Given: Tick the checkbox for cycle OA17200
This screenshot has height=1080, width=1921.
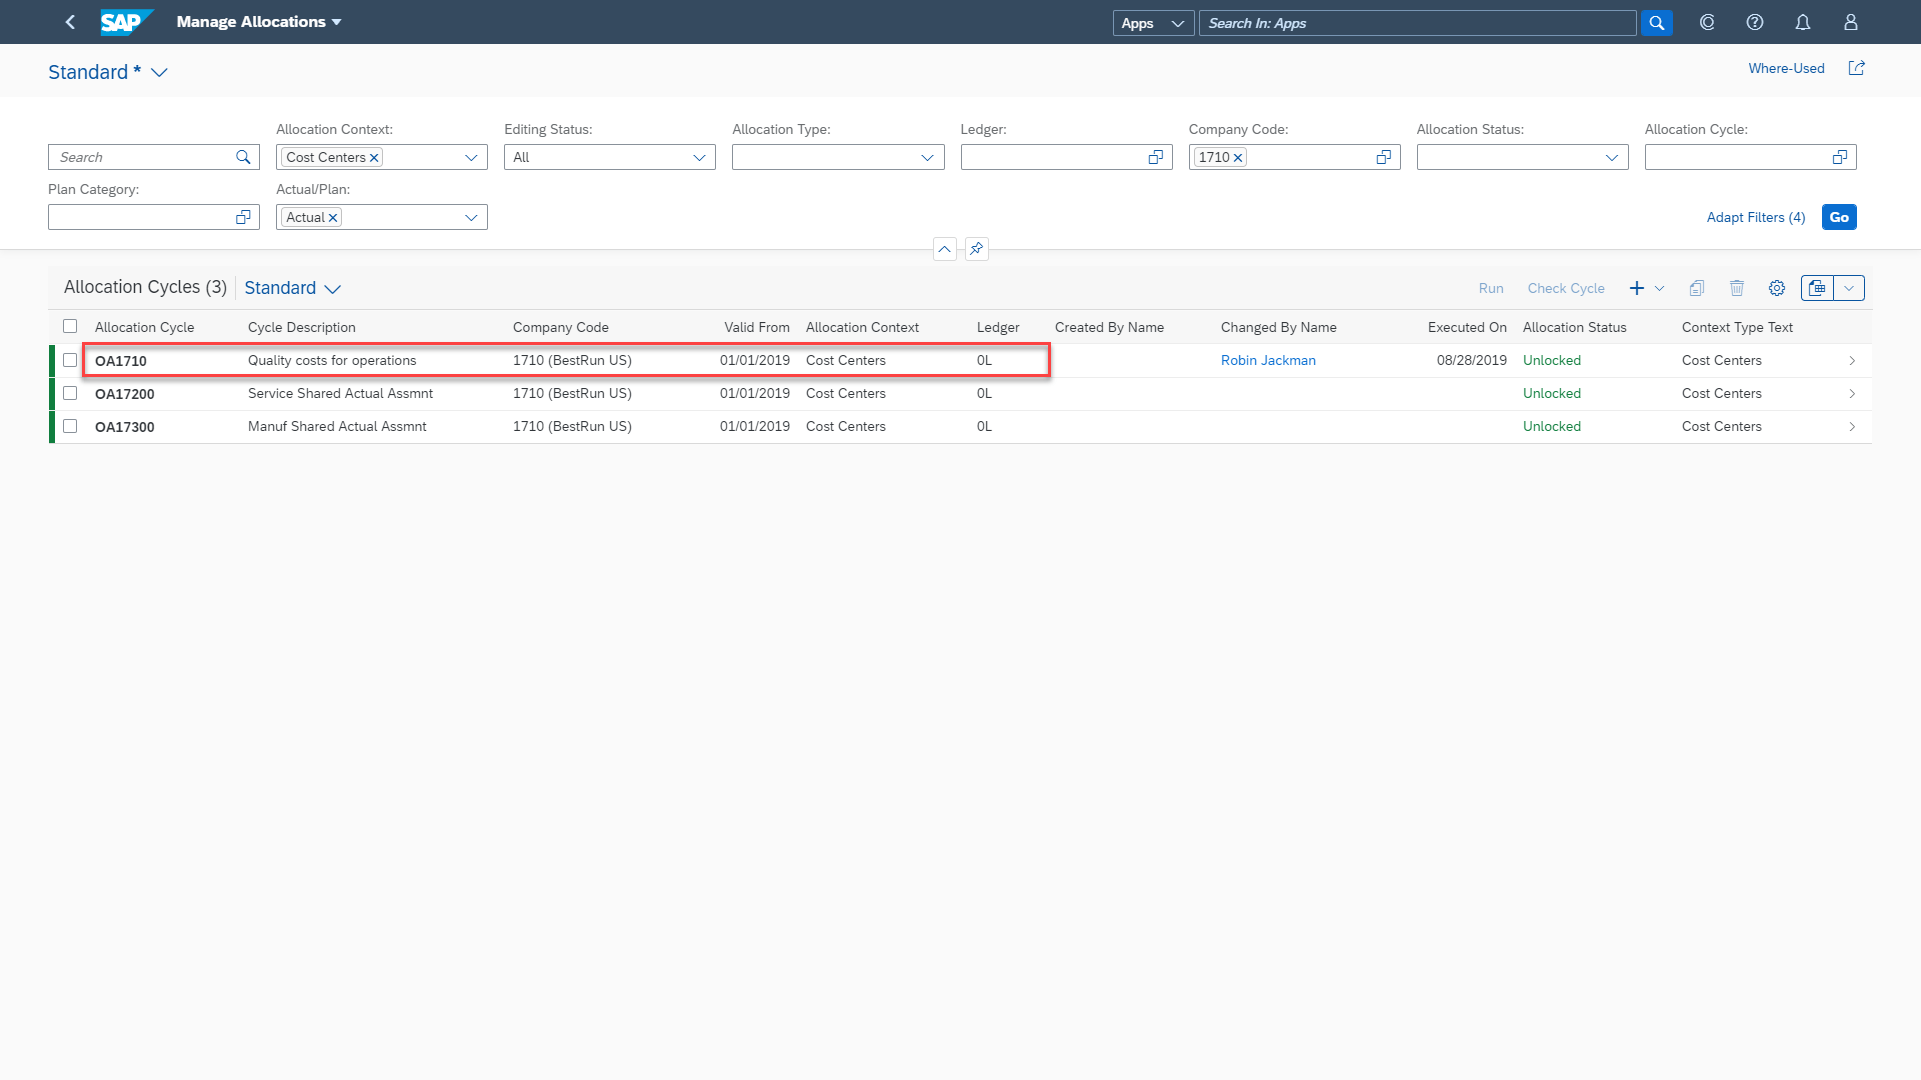Looking at the screenshot, I should (70, 393).
